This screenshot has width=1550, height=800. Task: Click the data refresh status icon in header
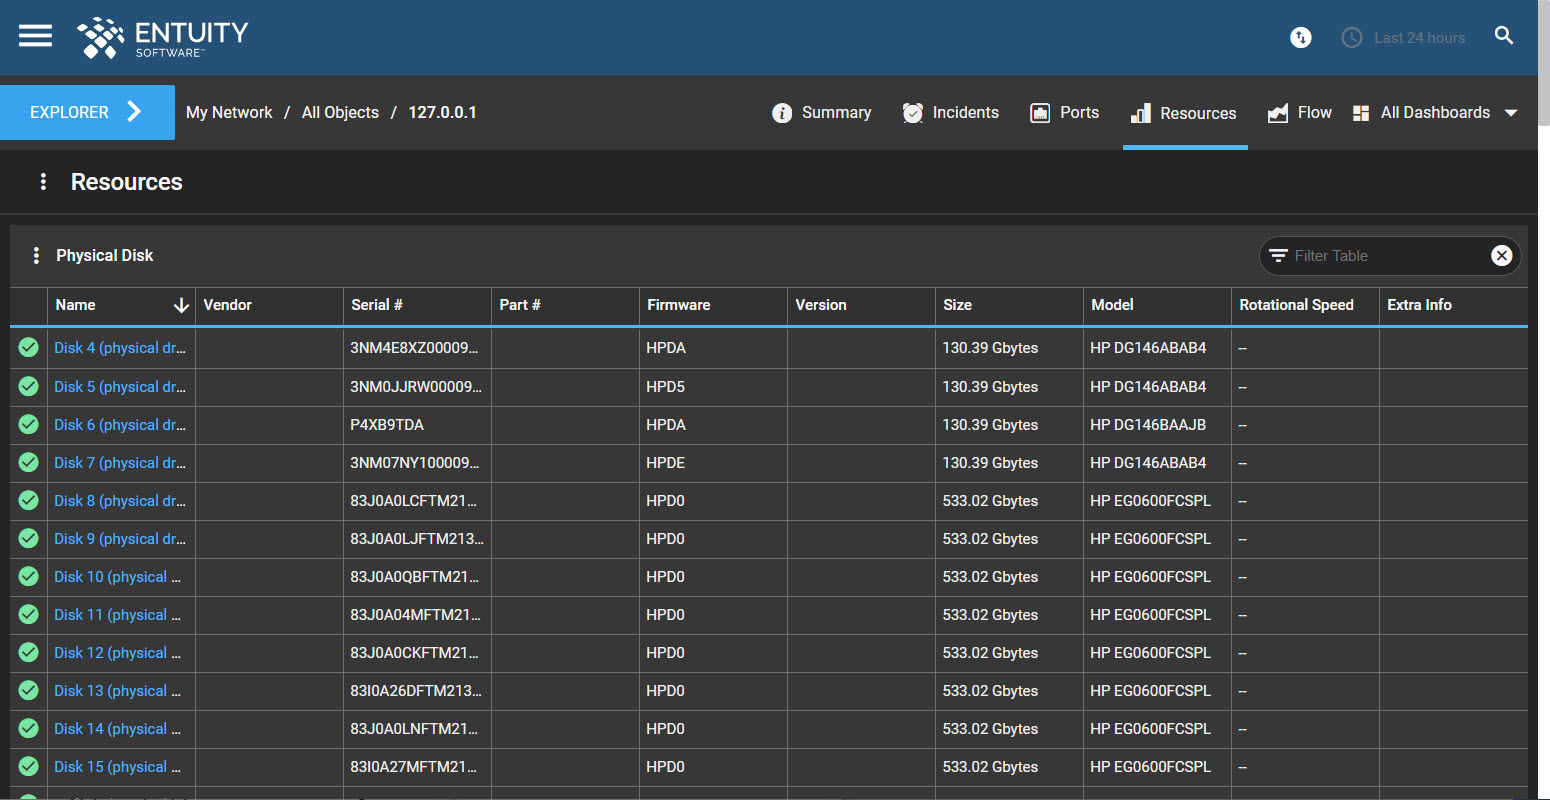click(x=1300, y=38)
